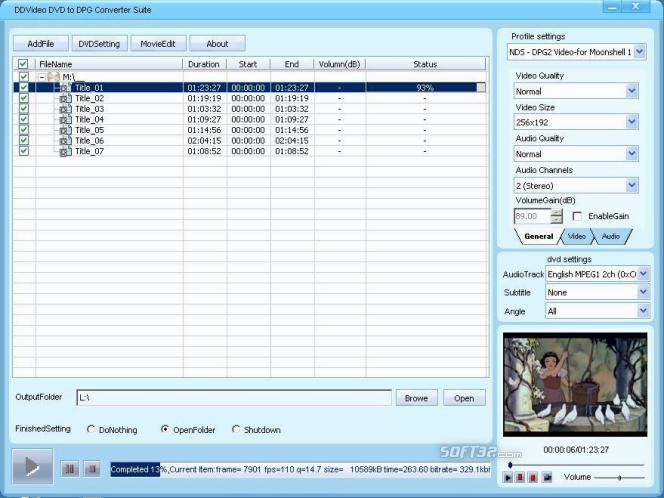Uncheck the Title_05 checkbox
Screen dimensions: 664x498
(24, 130)
